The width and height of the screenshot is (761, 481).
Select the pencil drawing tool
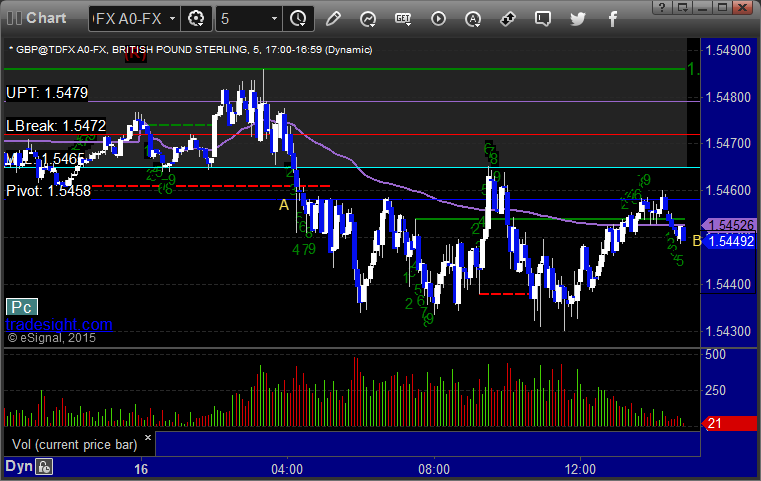point(333,19)
